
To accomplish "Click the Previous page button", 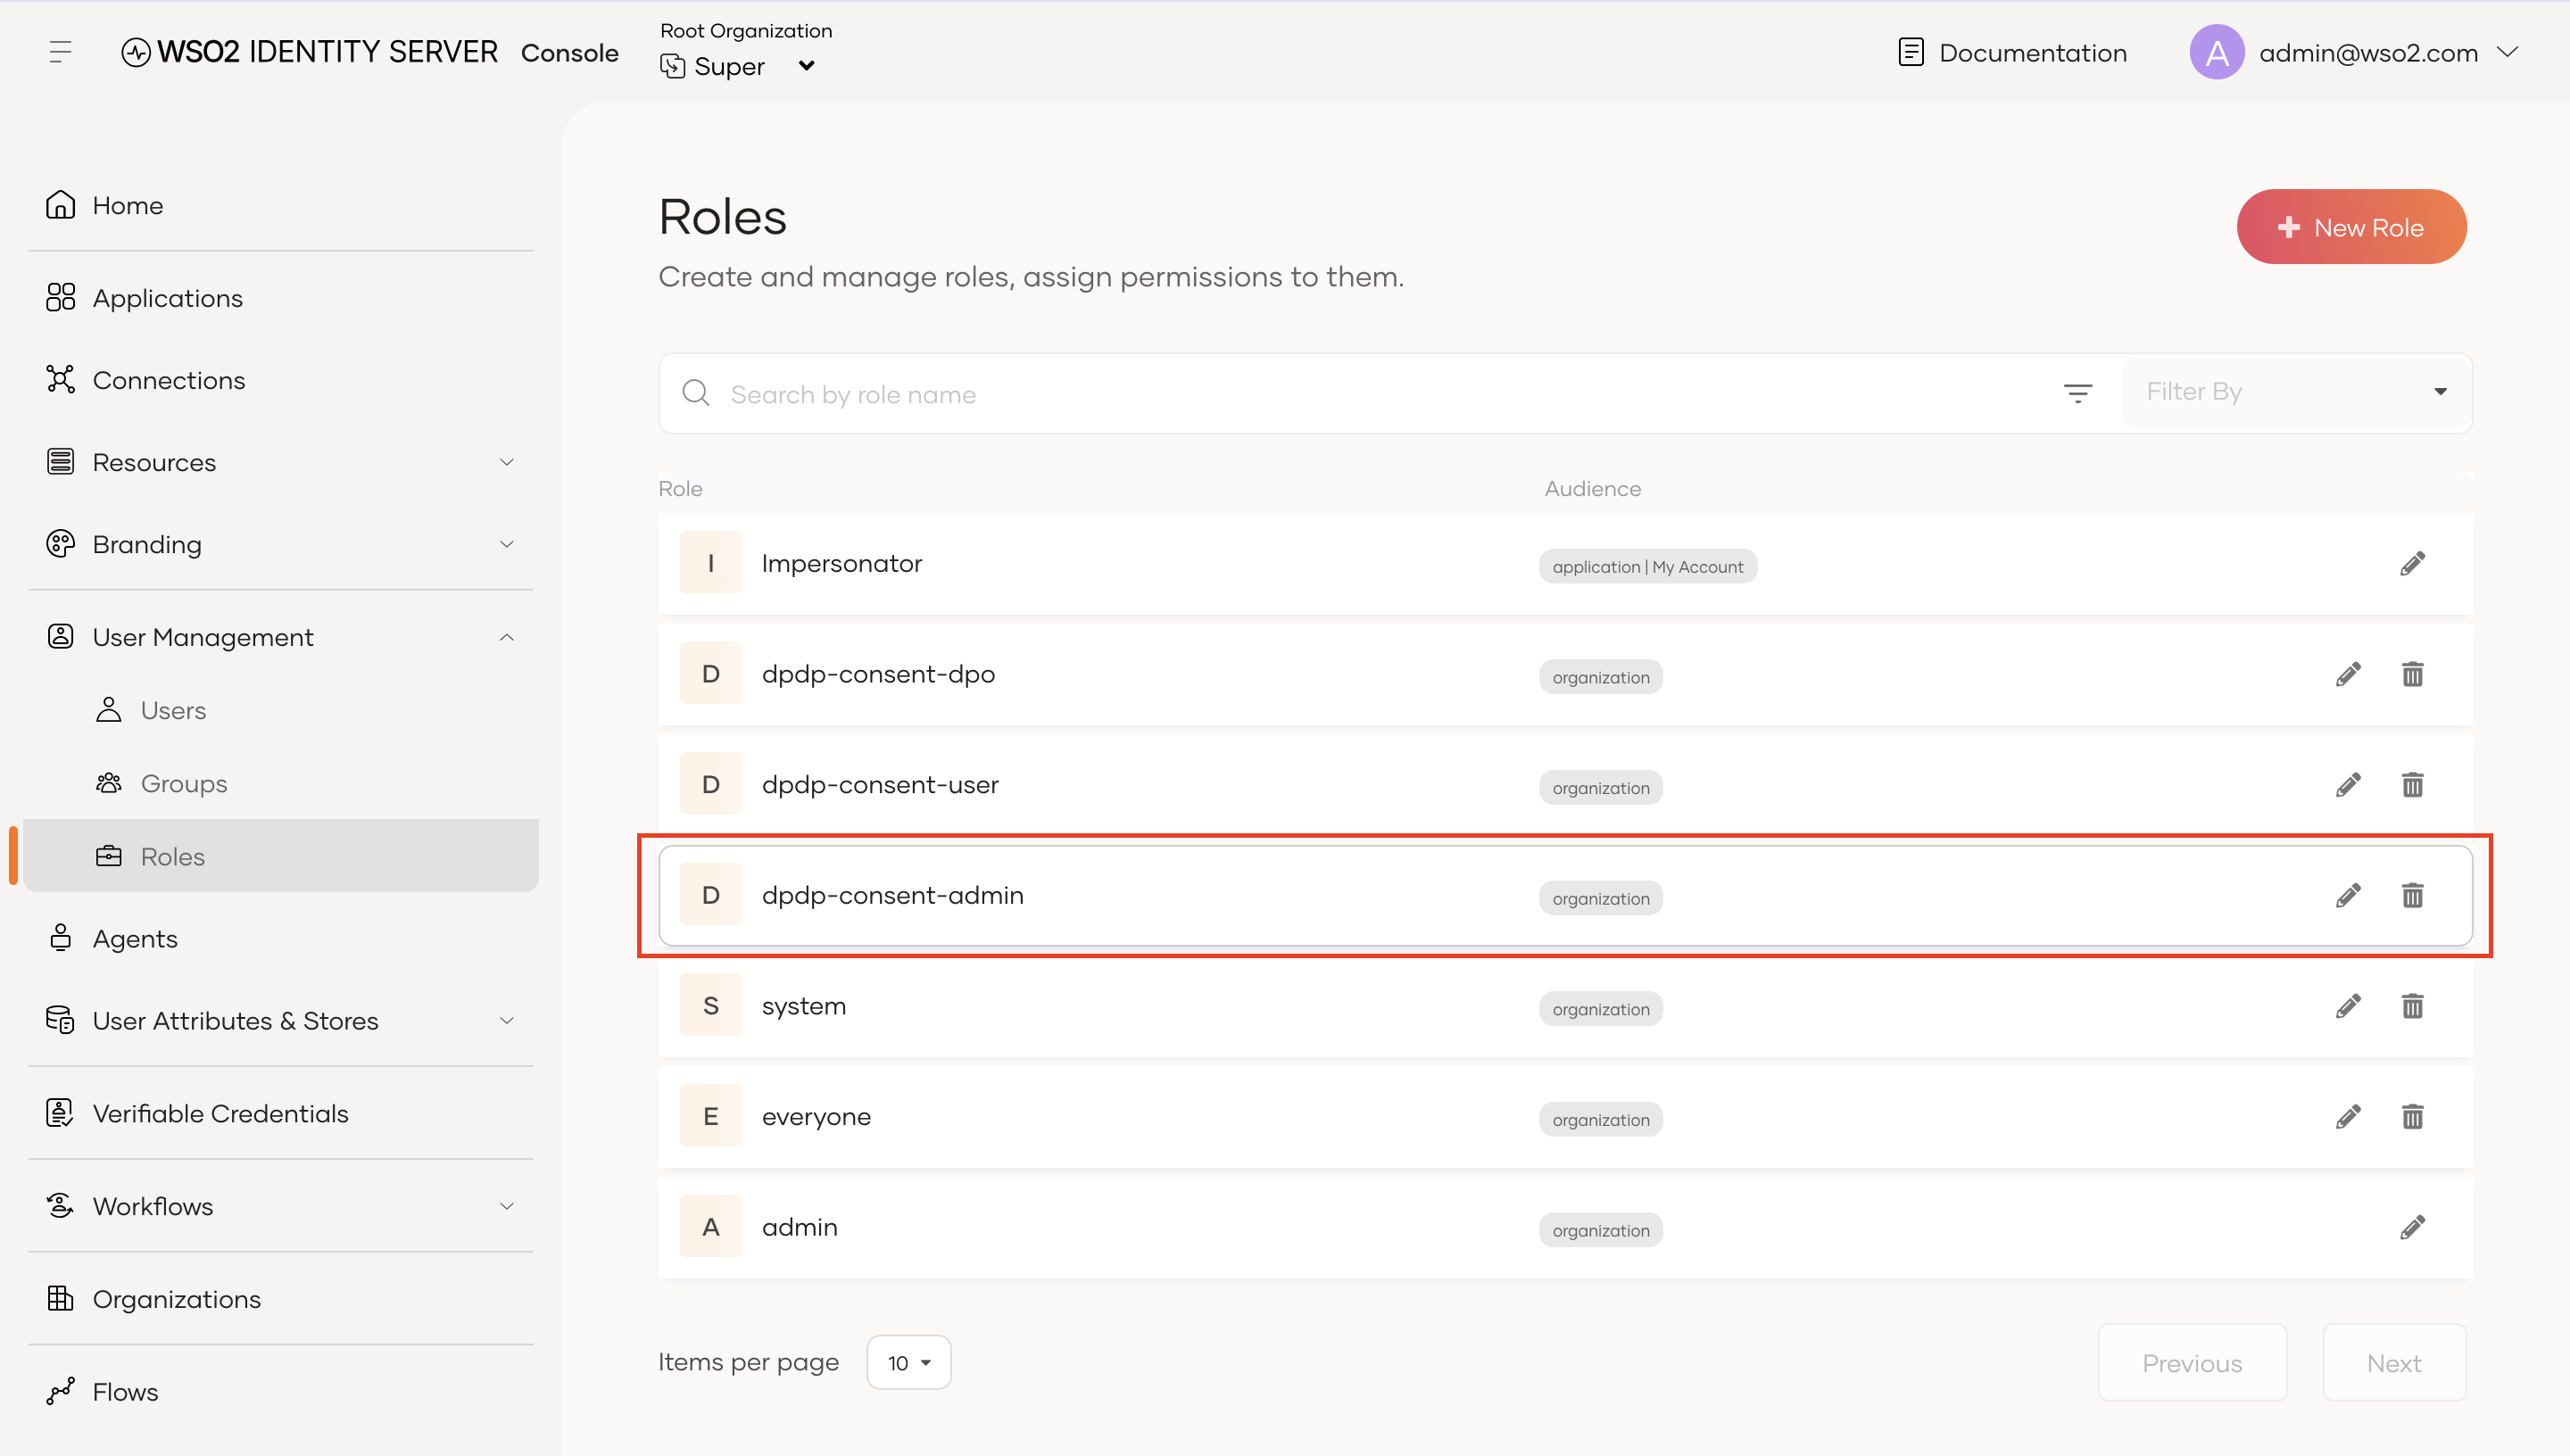I will [2191, 1363].
